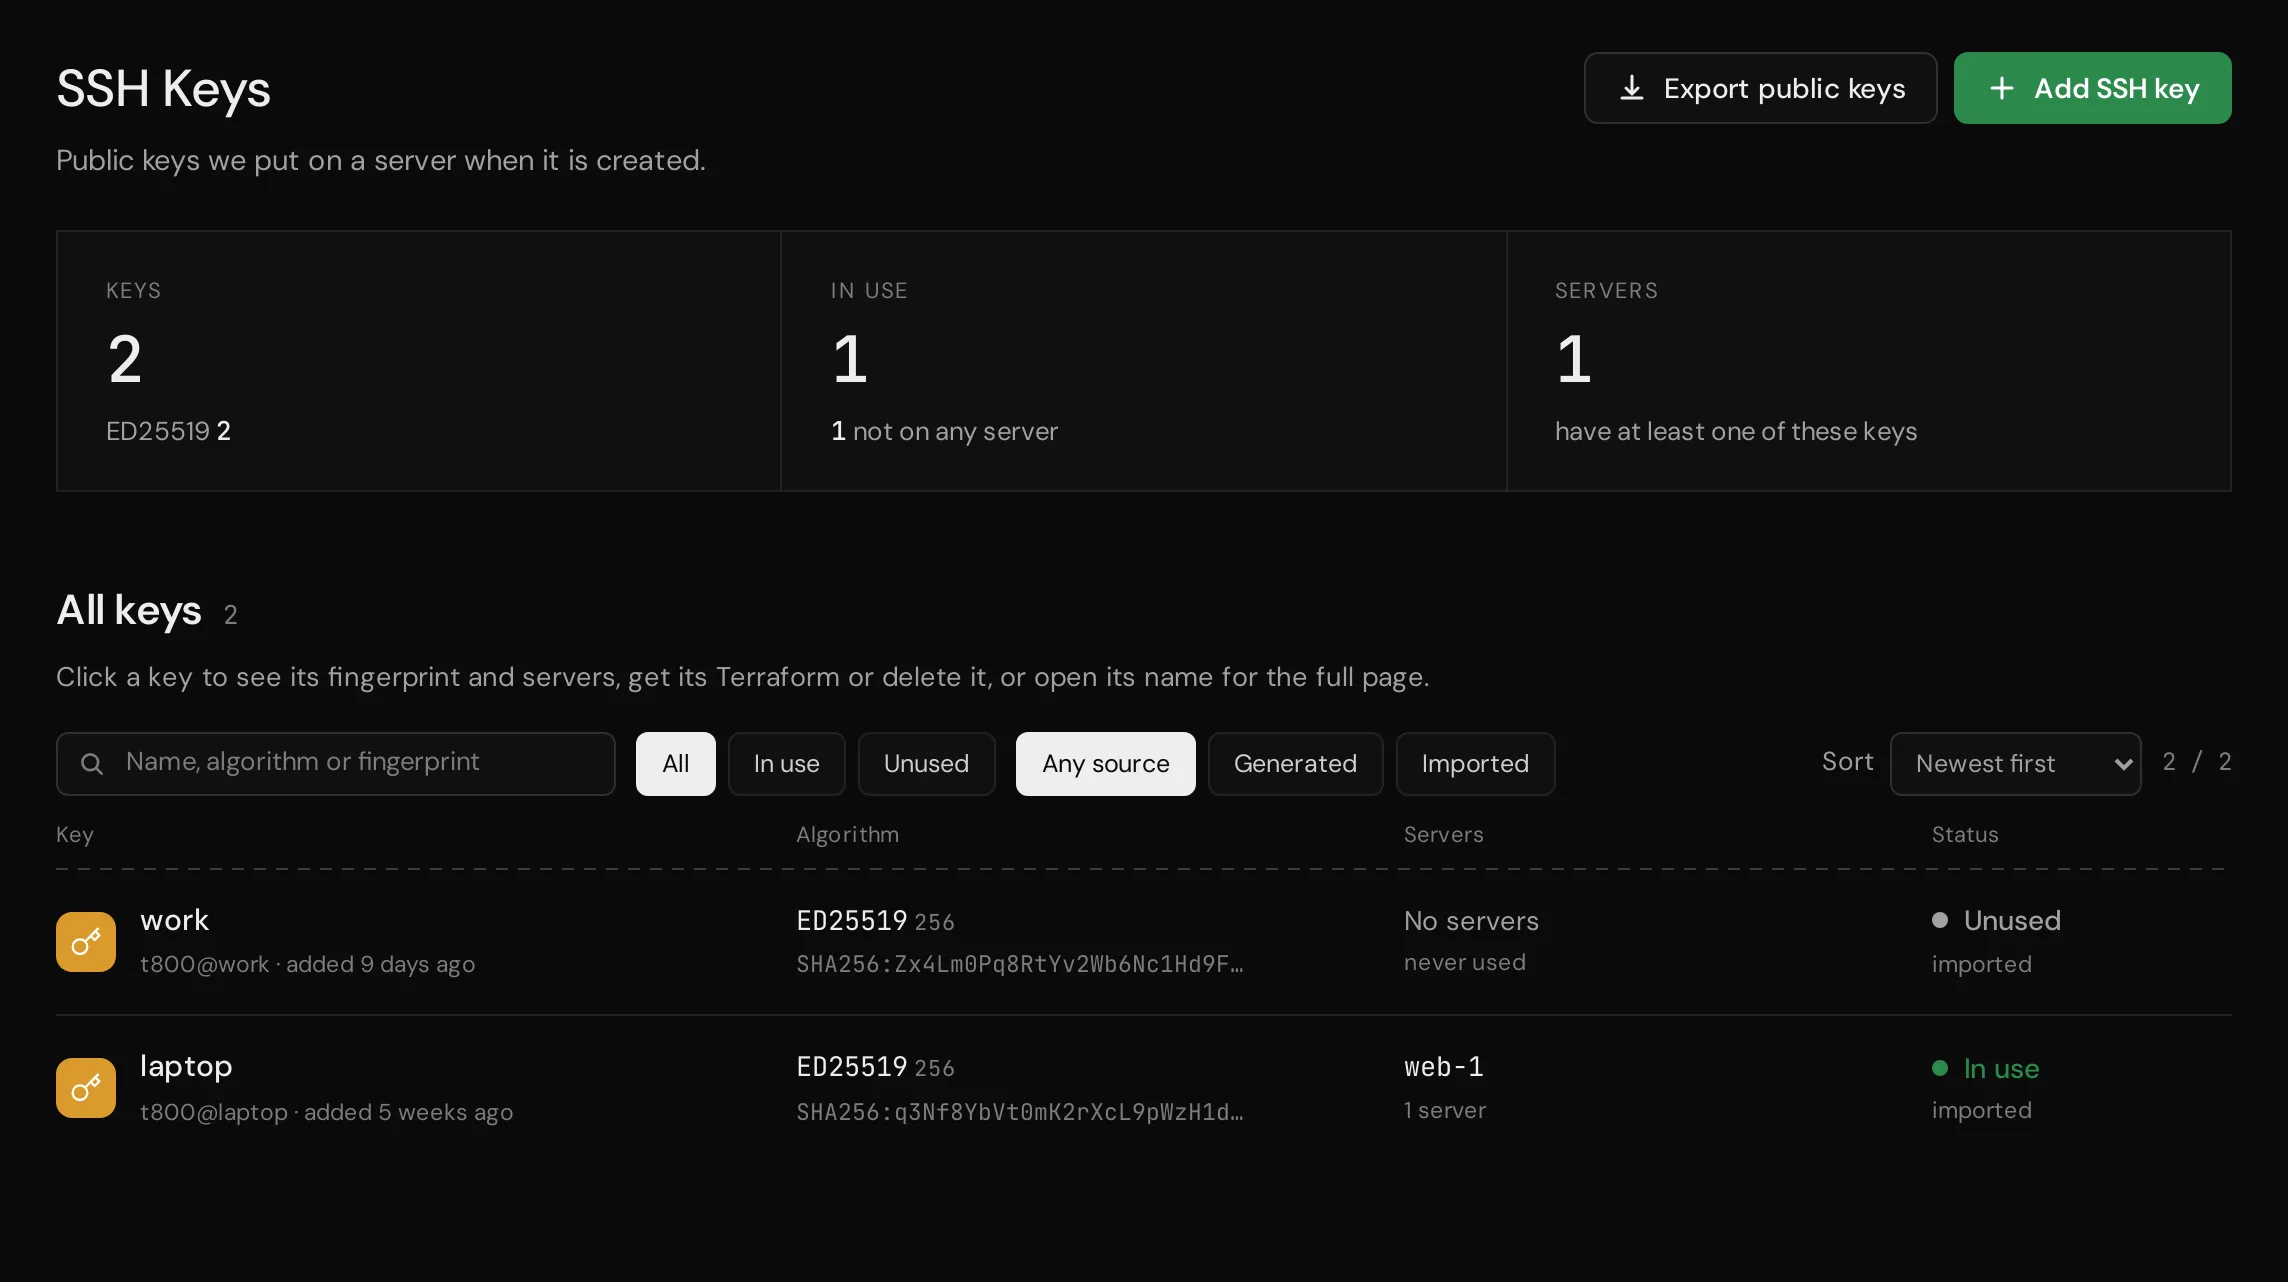Click No servers in the work row
Image resolution: width=2288 pixels, height=1282 pixels.
pos(1472,921)
